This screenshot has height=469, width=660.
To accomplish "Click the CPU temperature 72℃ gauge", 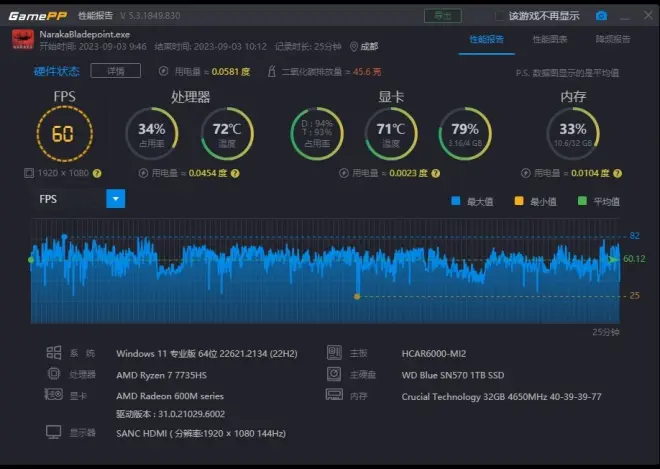I will pos(227,134).
